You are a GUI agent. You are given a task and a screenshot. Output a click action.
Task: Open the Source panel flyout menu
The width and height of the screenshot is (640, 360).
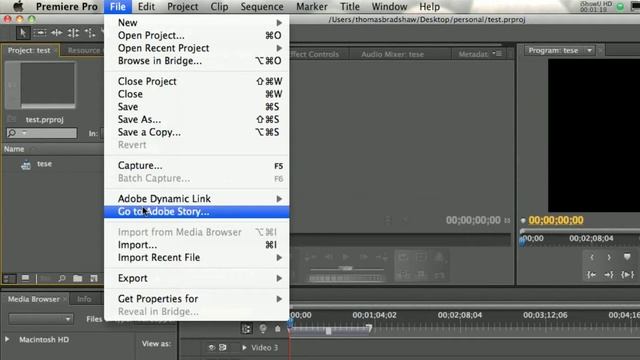point(497,53)
